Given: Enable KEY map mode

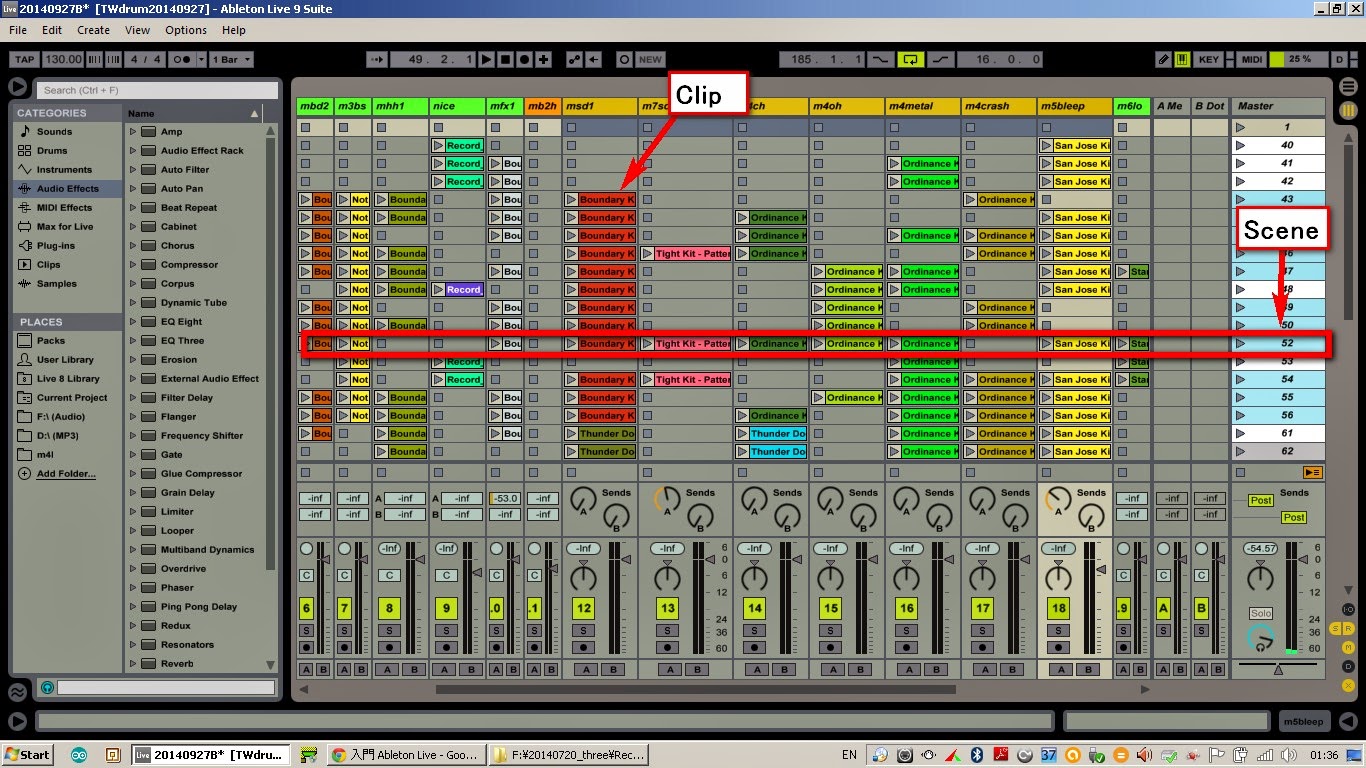Looking at the screenshot, I should coord(1209,59).
